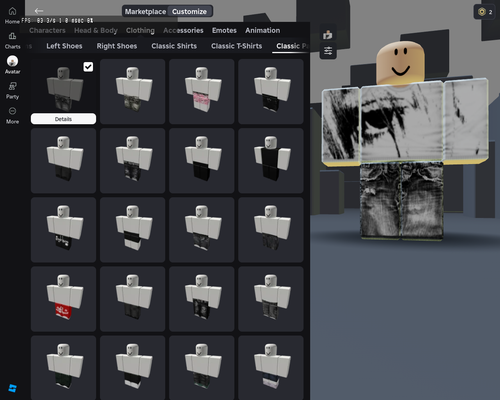Click the 3D avatar preview head
The image size is (500, 400).
point(400,63)
